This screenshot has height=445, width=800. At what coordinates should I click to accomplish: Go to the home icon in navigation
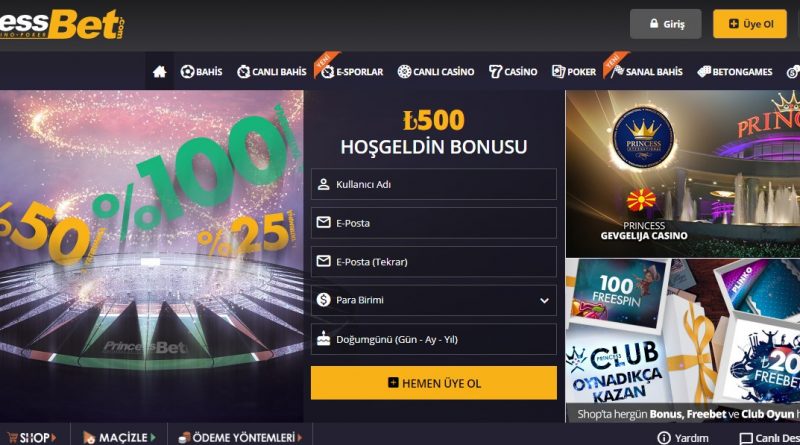[x=159, y=72]
